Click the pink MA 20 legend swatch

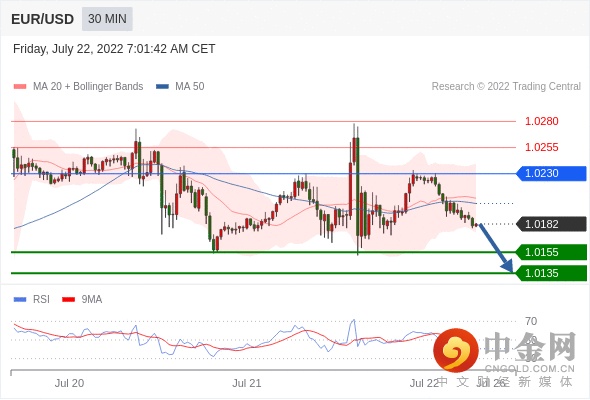click(x=20, y=87)
